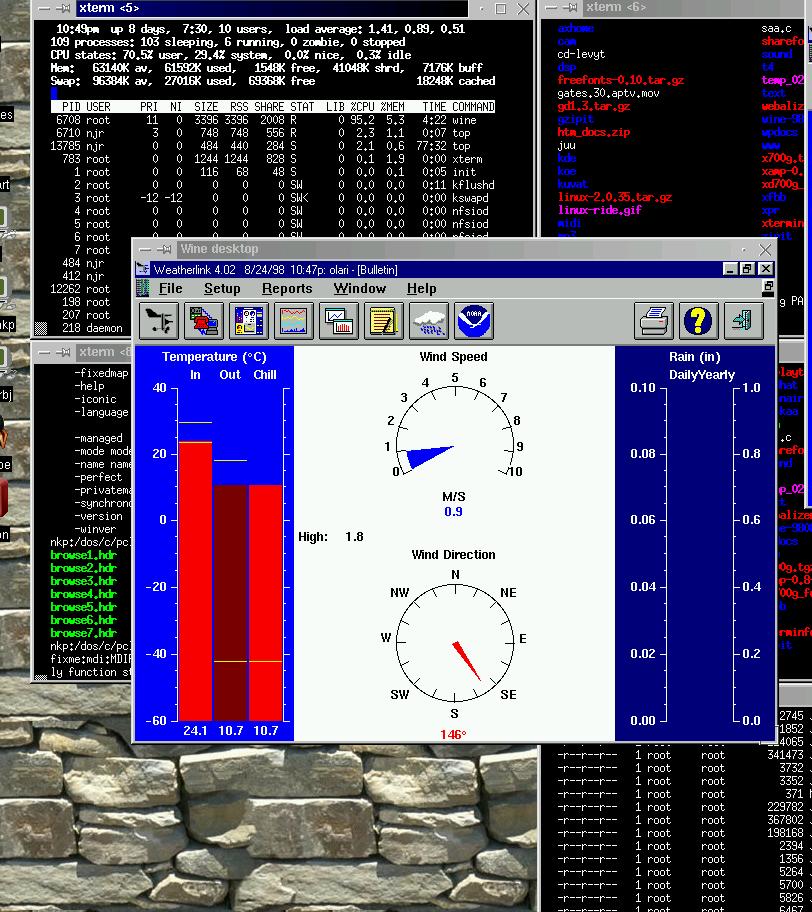Click the exit door toolbar icon
Image resolution: width=812 pixels, height=912 pixels.
tap(743, 320)
